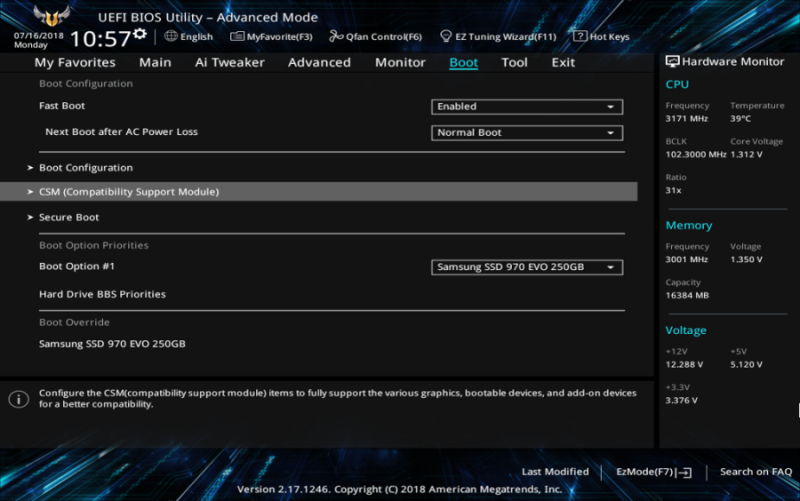This screenshot has width=800, height=501.
Task: Open the Ai Tweaker tab
Action: coord(230,62)
